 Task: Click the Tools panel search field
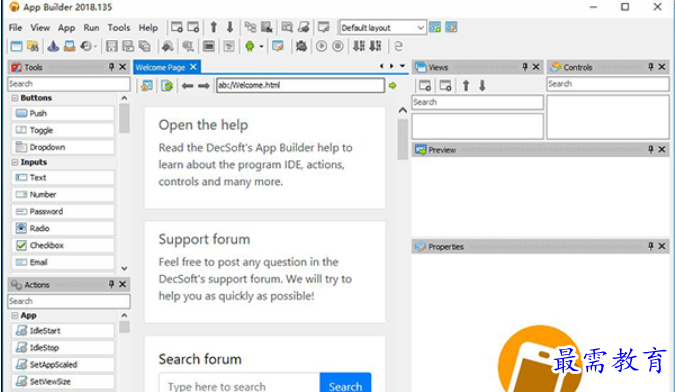pyautogui.click(x=69, y=83)
